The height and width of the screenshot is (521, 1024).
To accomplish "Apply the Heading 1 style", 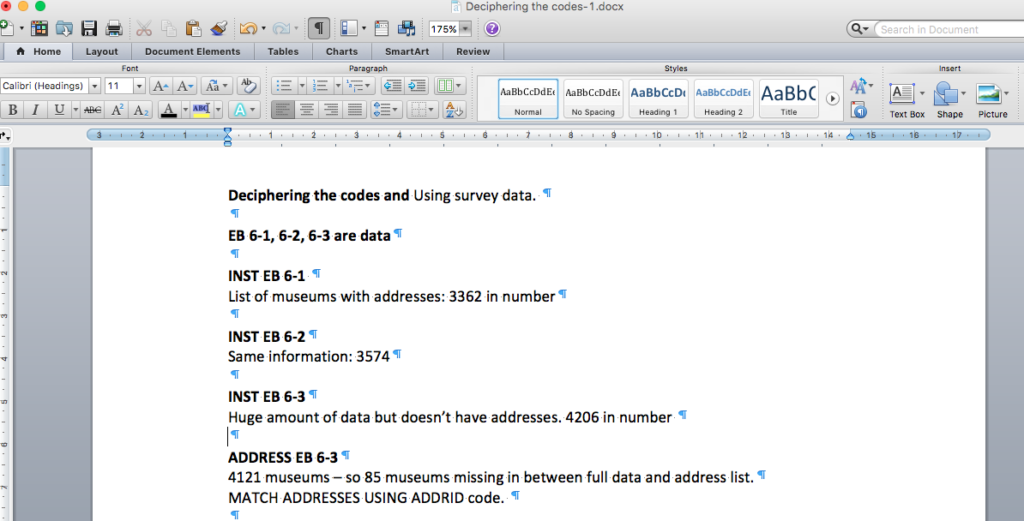I will pyautogui.click(x=657, y=99).
